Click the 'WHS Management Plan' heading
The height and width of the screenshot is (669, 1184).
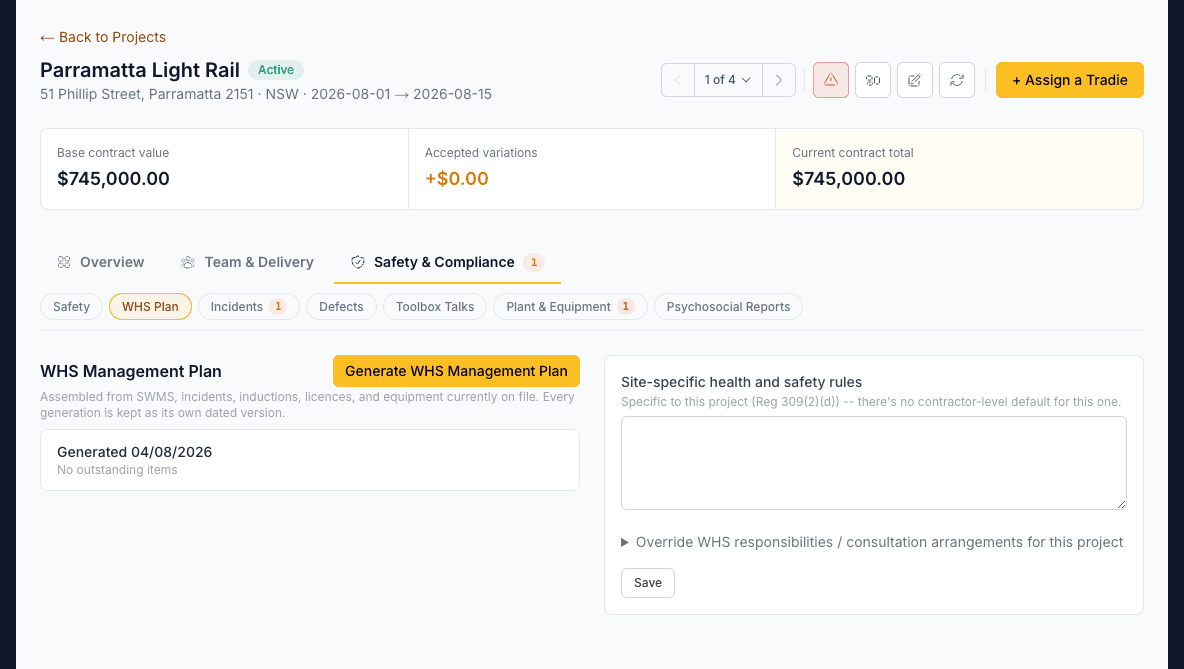coord(131,371)
